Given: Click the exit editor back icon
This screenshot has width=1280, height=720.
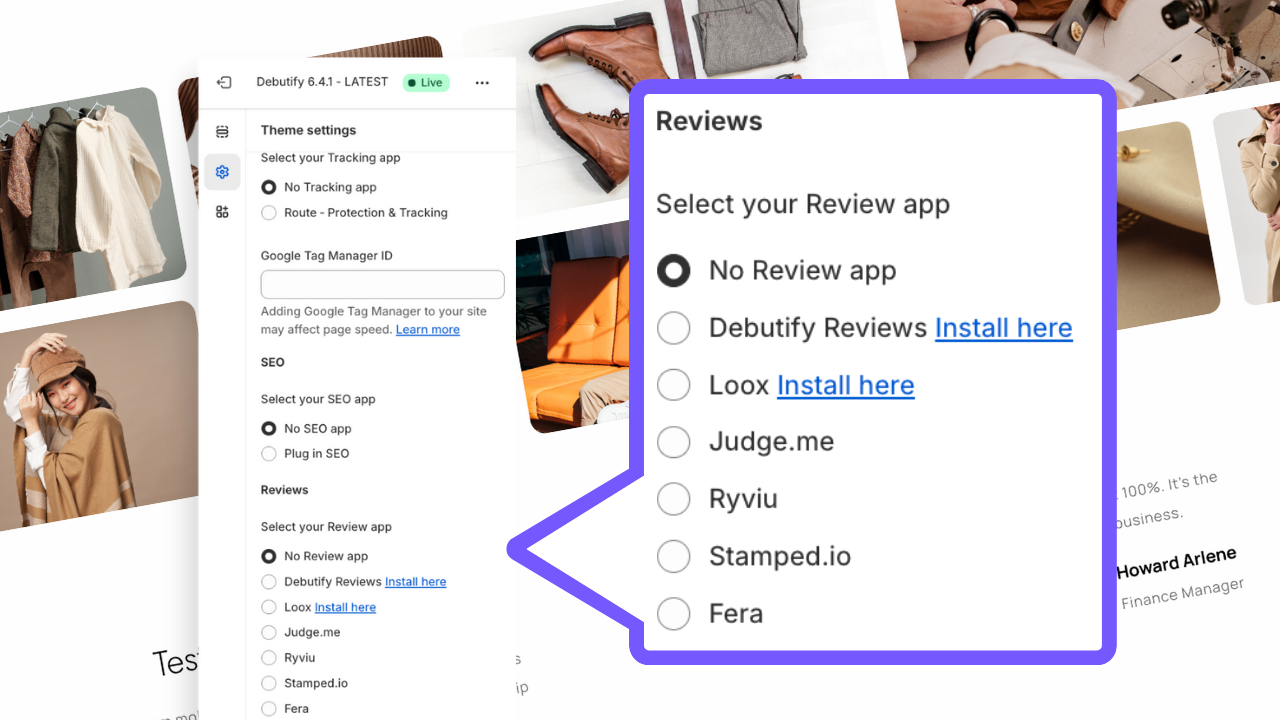Looking at the screenshot, I should [x=224, y=82].
